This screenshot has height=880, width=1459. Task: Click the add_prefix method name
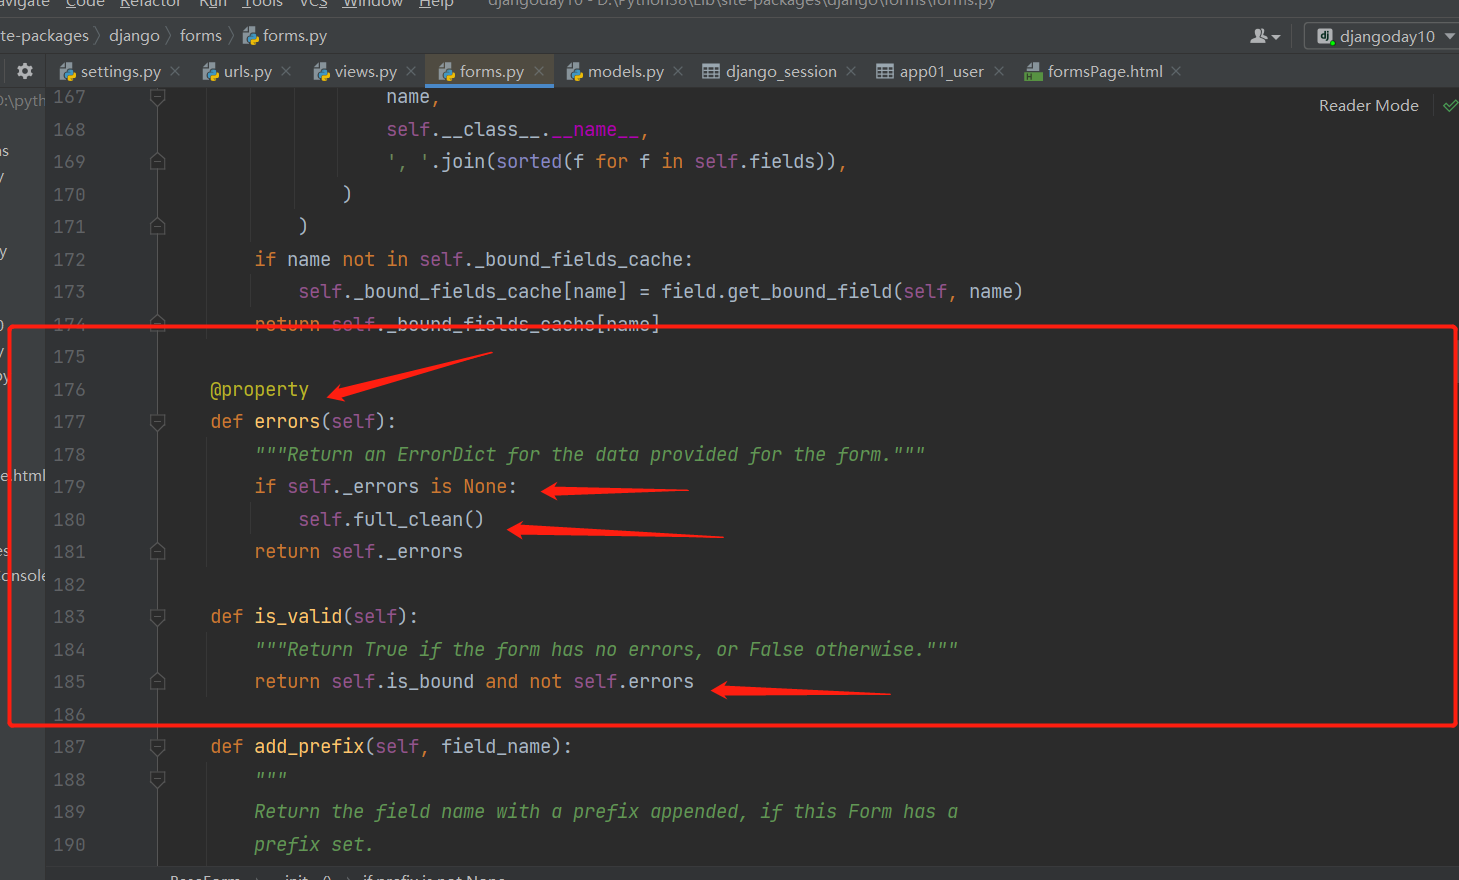point(309,747)
